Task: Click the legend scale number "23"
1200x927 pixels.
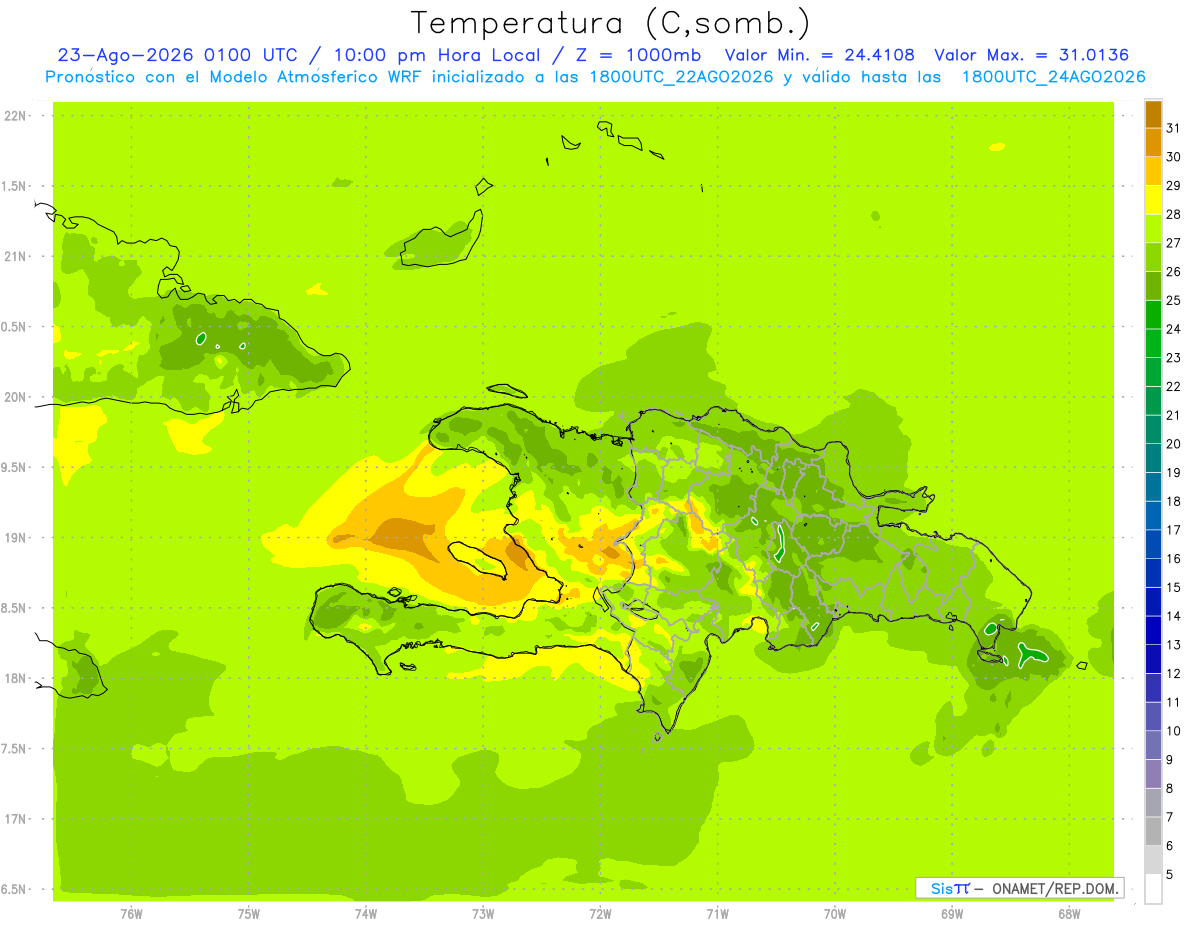Action: click(1174, 357)
